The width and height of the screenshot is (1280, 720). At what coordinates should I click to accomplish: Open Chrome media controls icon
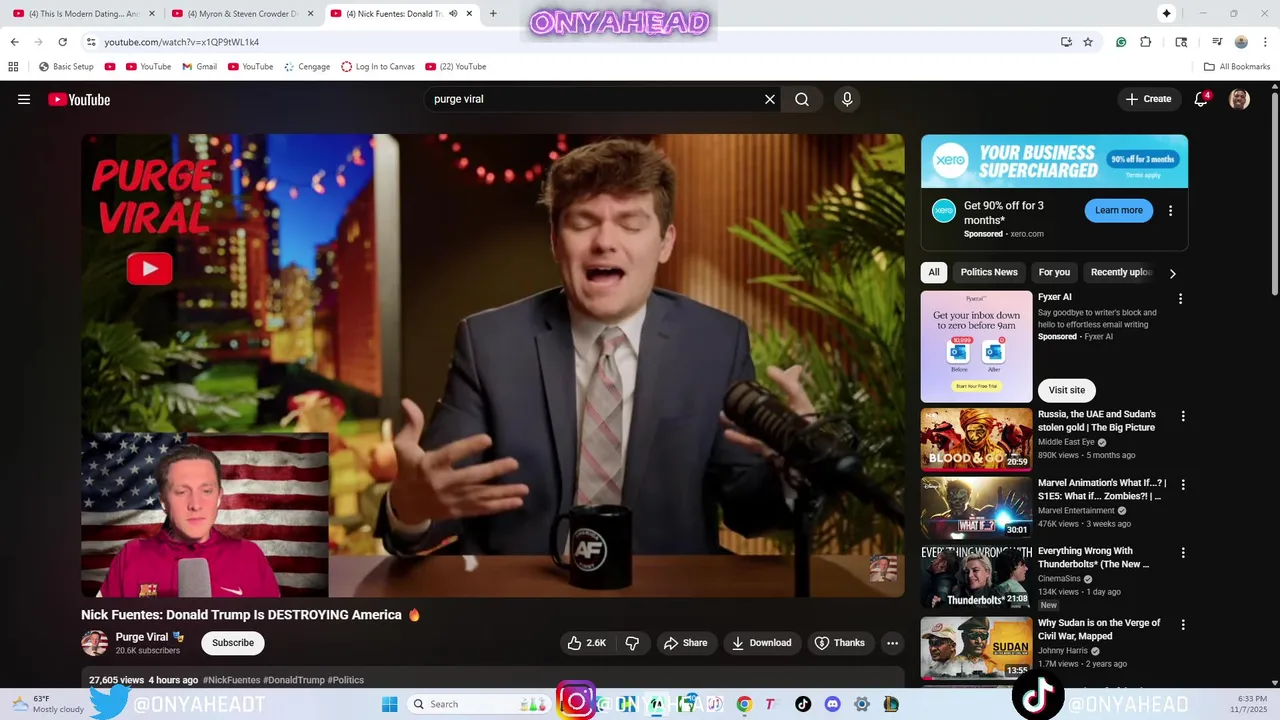click(1217, 42)
